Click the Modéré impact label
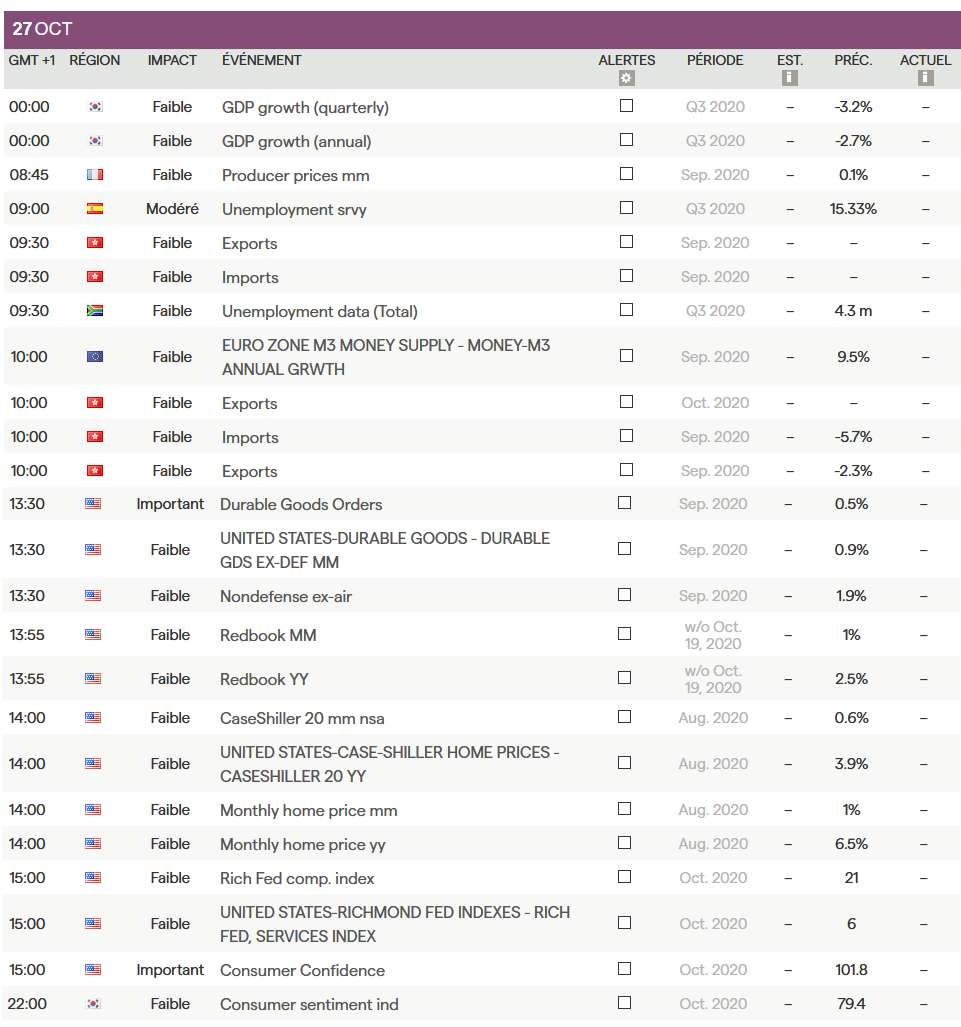This screenshot has height=1027, width=961. click(x=172, y=209)
